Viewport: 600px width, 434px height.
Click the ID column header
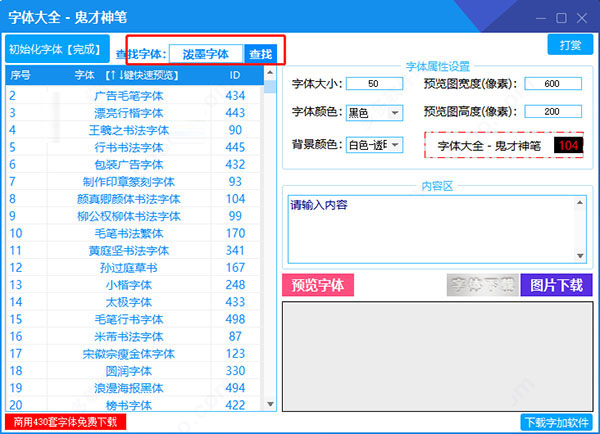pyautogui.click(x=235, y=75)
